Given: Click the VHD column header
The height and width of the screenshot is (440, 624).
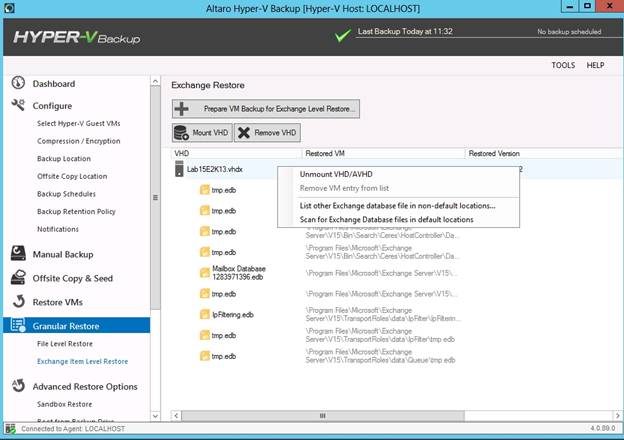Looking at the screenshot, I should click(236, 153).
